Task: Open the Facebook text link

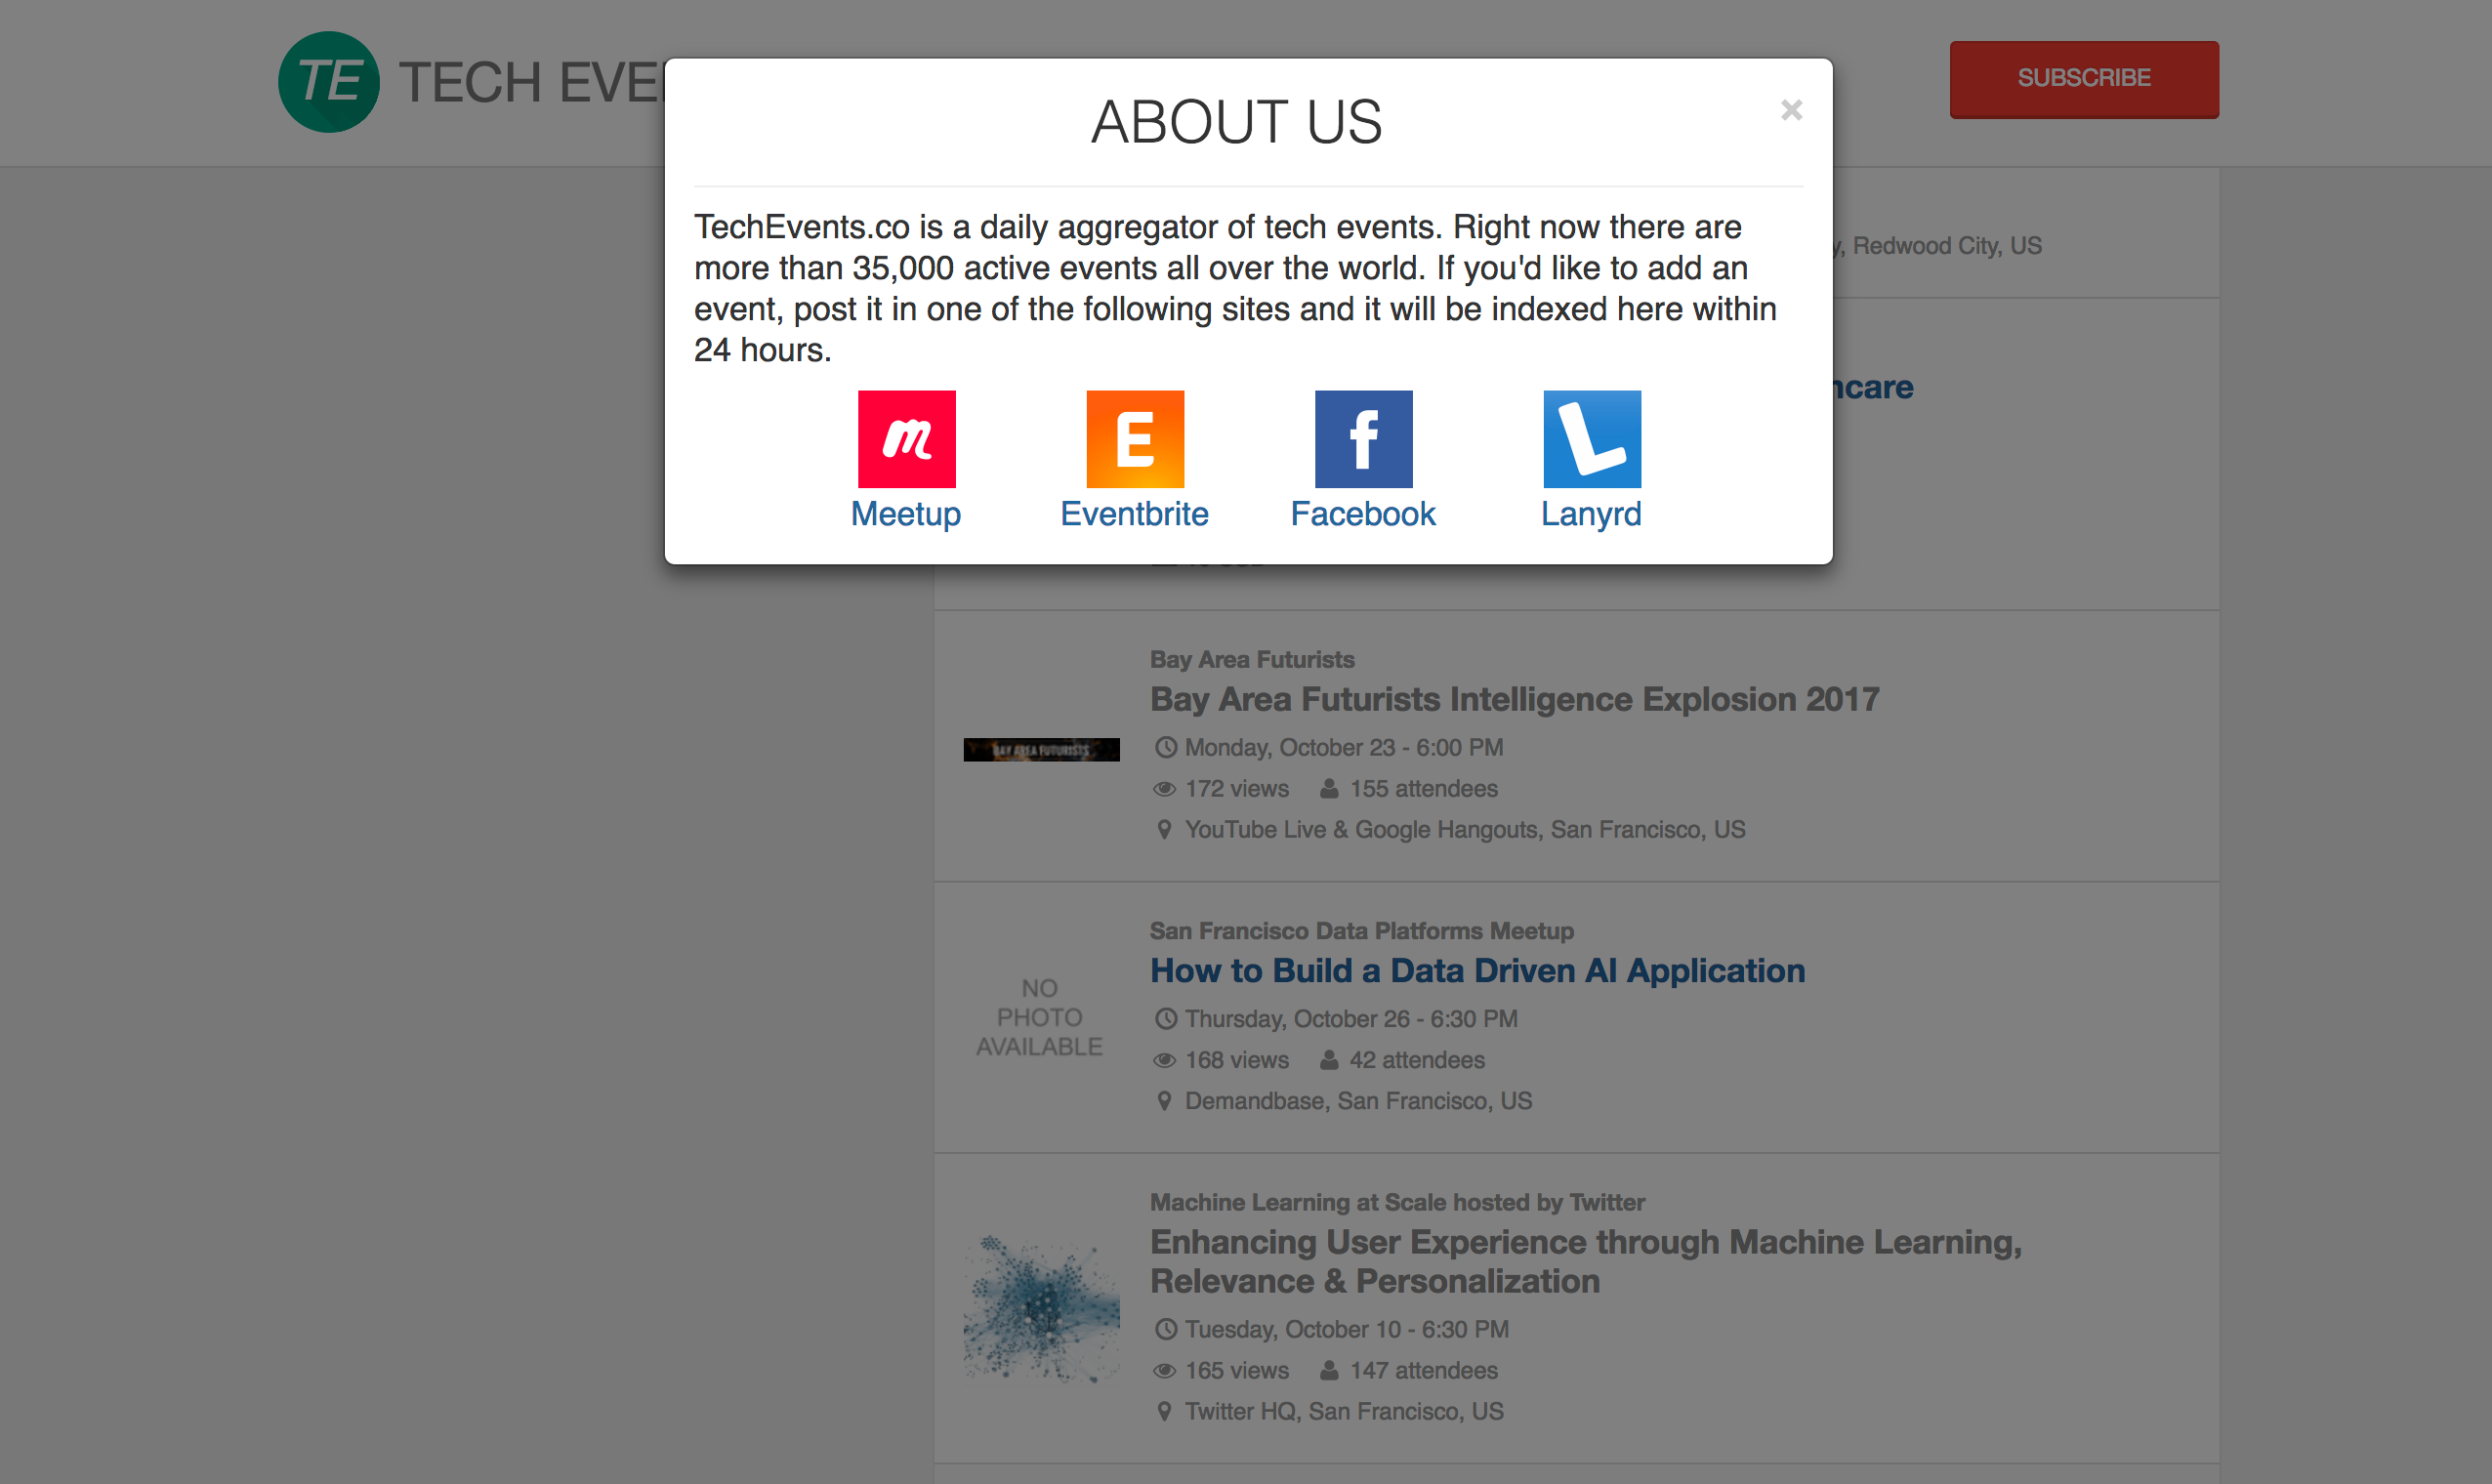Action: (1363, 514)
